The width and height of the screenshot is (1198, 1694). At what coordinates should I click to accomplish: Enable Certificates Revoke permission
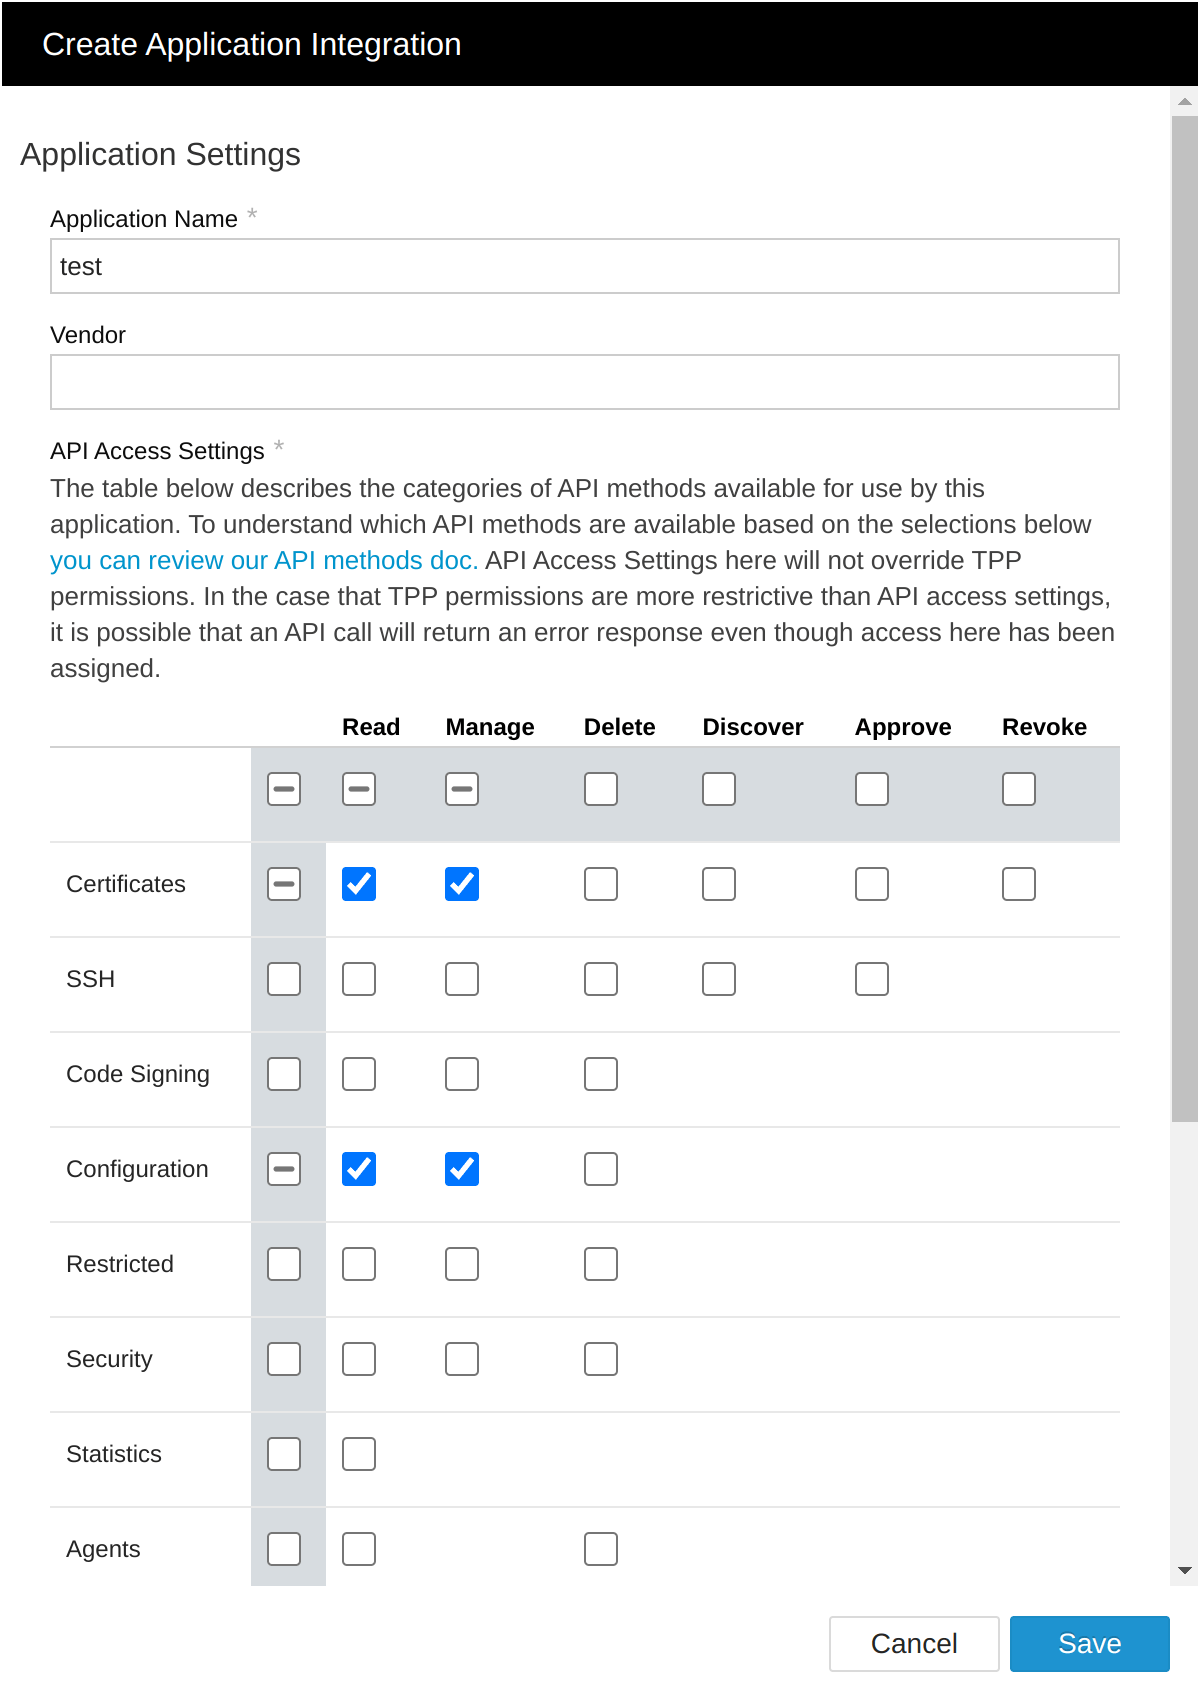1019,884
